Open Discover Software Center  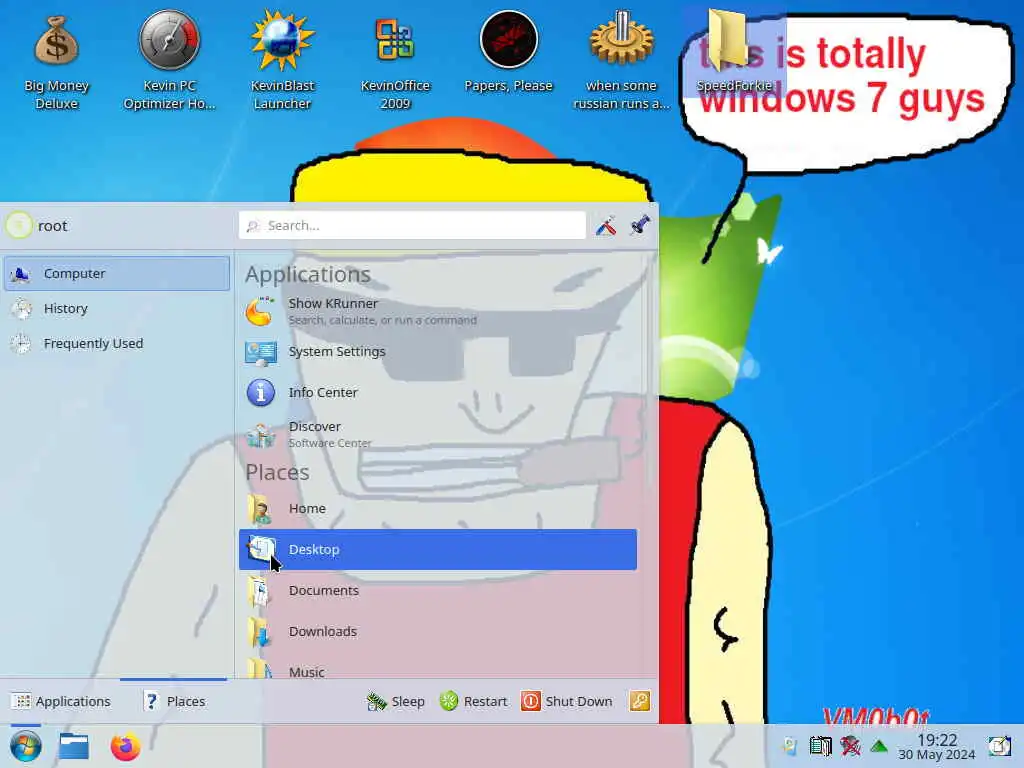(x=438, y=434)
